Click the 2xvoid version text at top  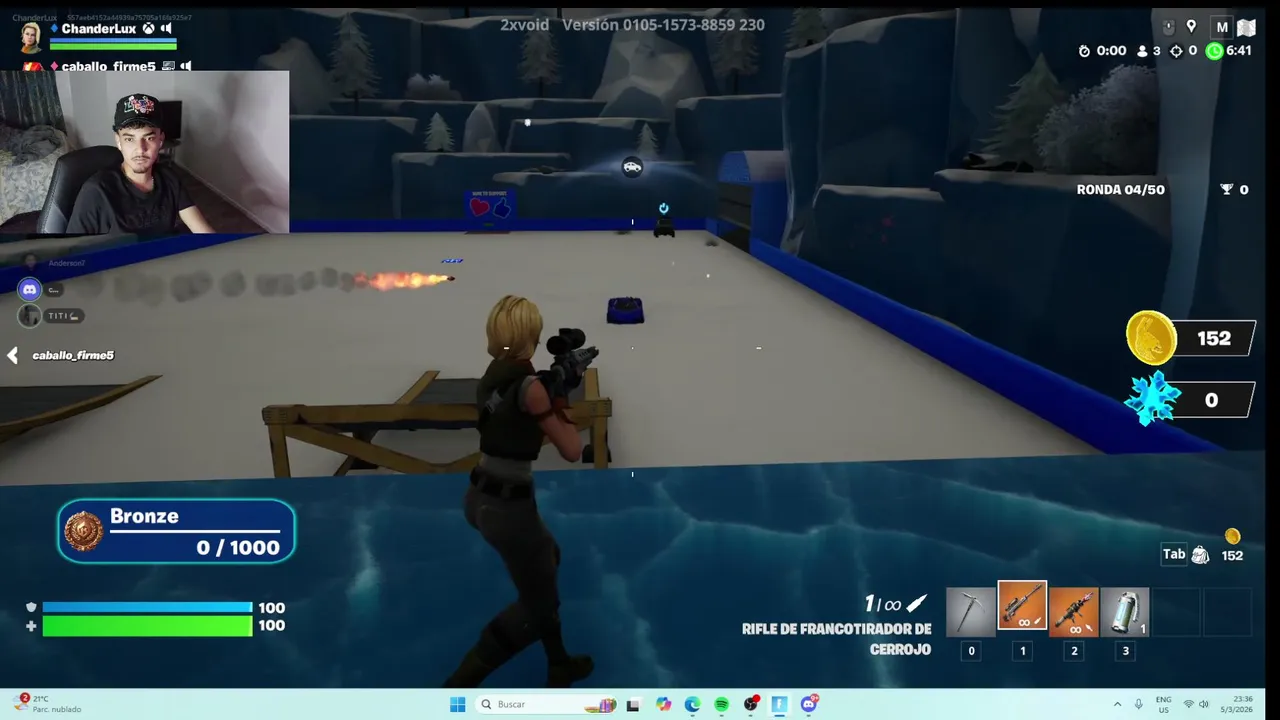[632, 25]
